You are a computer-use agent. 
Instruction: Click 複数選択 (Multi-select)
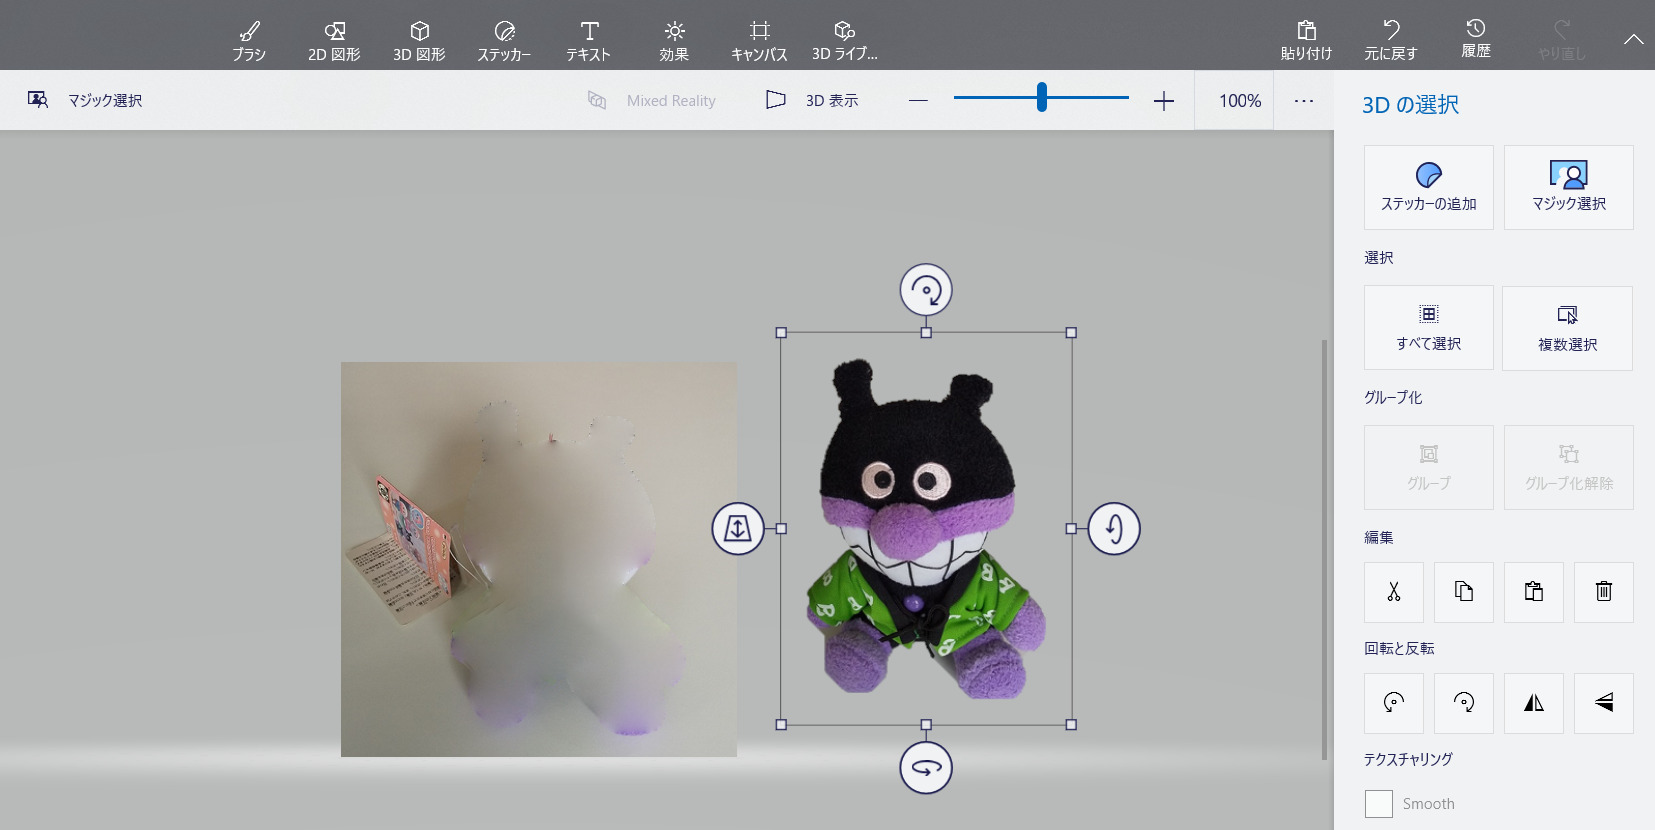[x=1568, y=328]
